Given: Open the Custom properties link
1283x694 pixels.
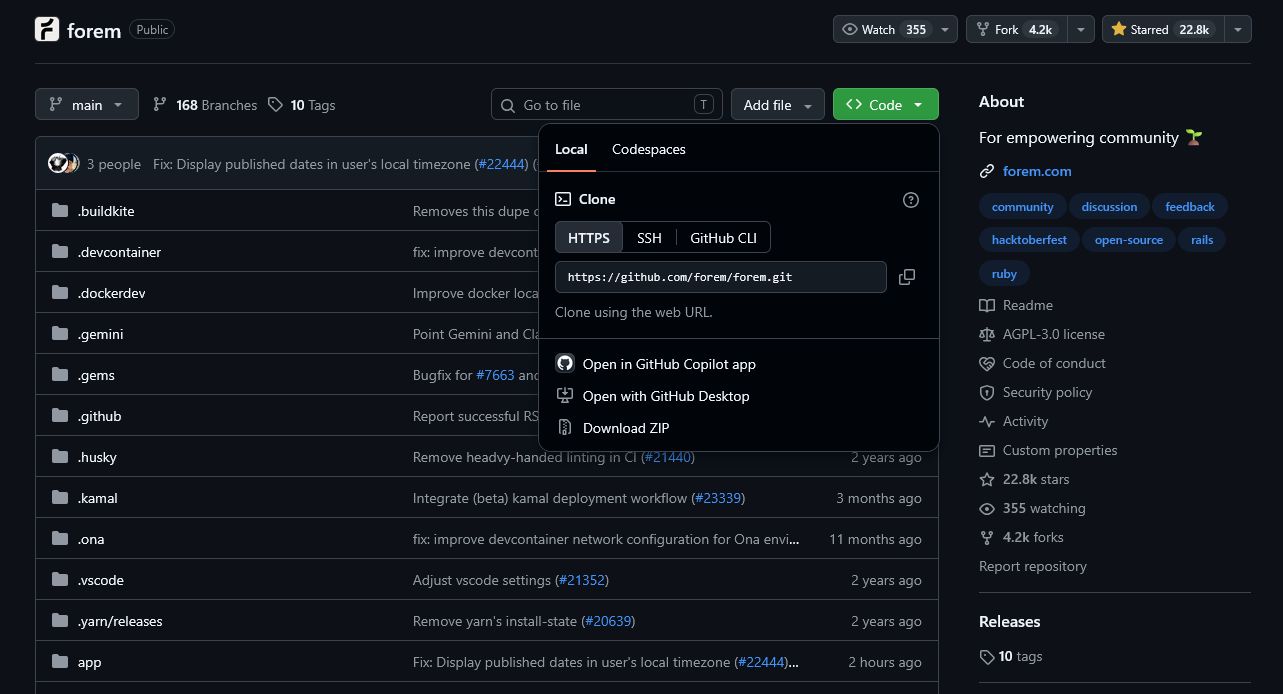Looking at the screenshot, I should click(x=1048, y=451).
